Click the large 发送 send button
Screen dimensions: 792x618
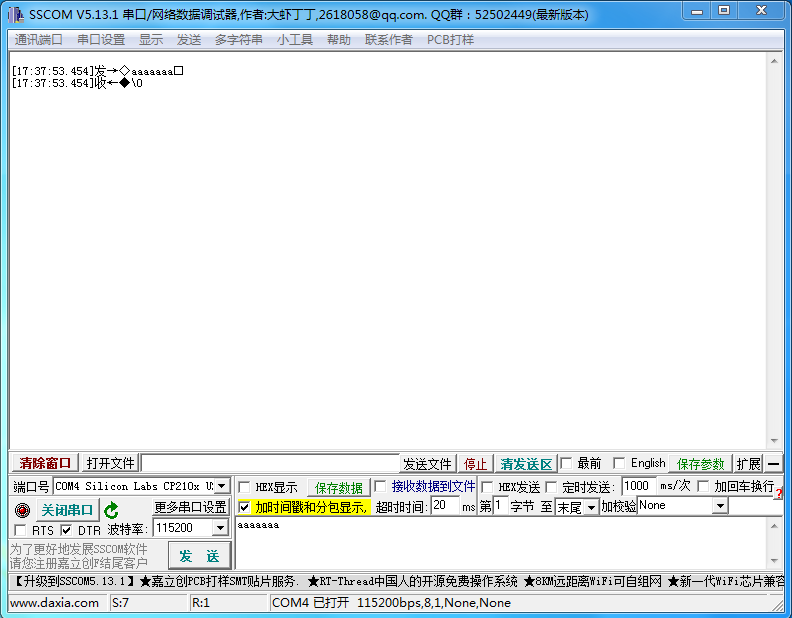coord(200,556)
